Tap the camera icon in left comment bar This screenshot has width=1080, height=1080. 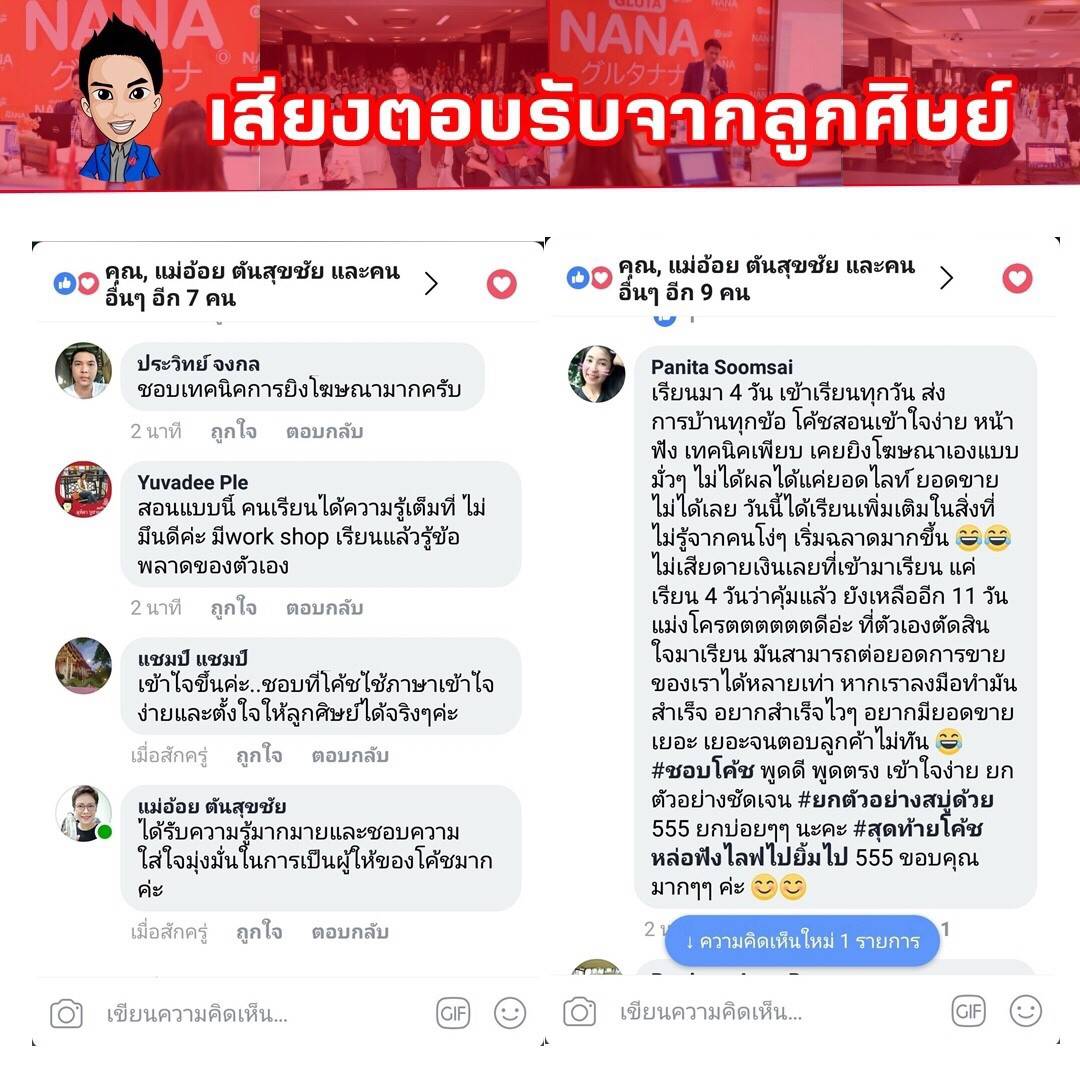pyautogui.click(x=66, y=1014)
